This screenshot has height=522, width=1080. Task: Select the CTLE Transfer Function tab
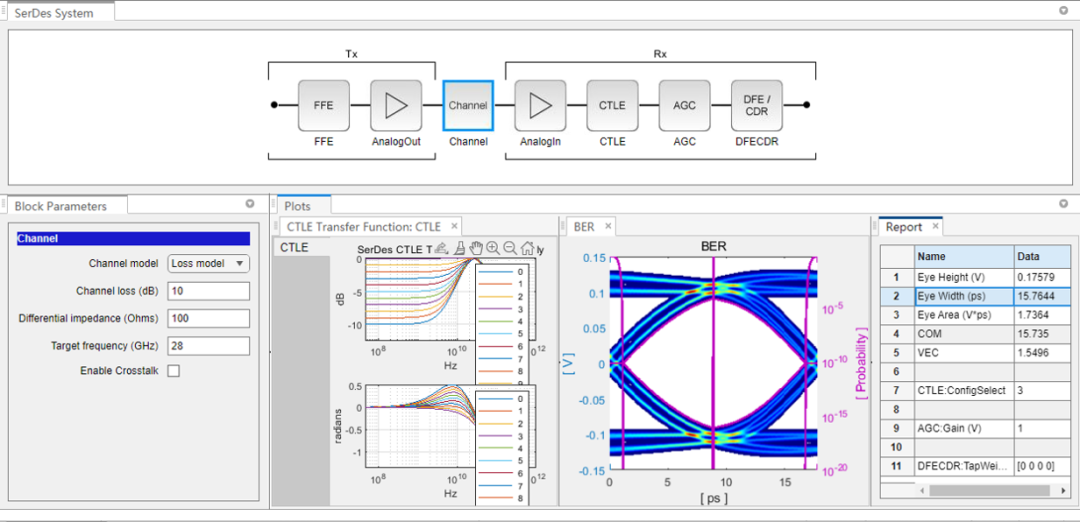(363, 227)
